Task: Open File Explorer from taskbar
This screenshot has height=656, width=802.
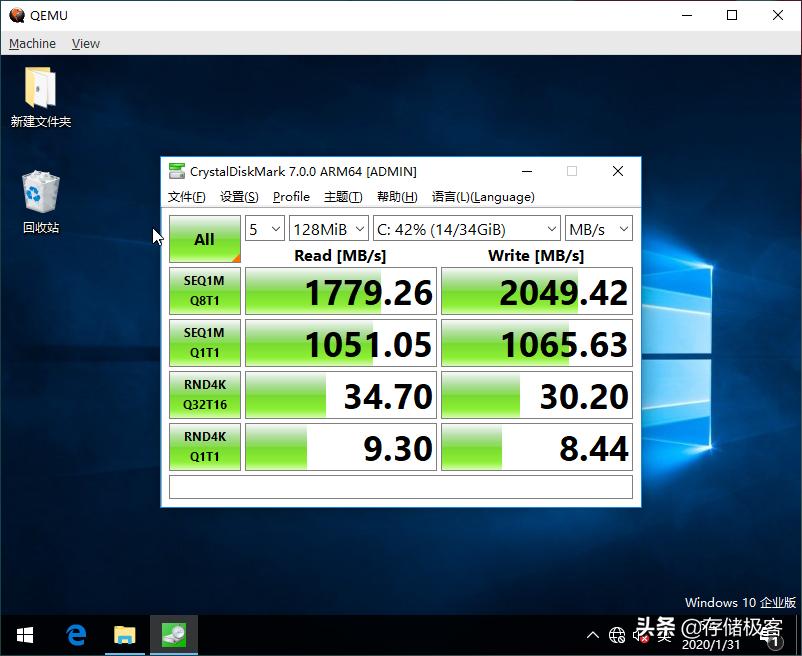Action: [124, 635]
